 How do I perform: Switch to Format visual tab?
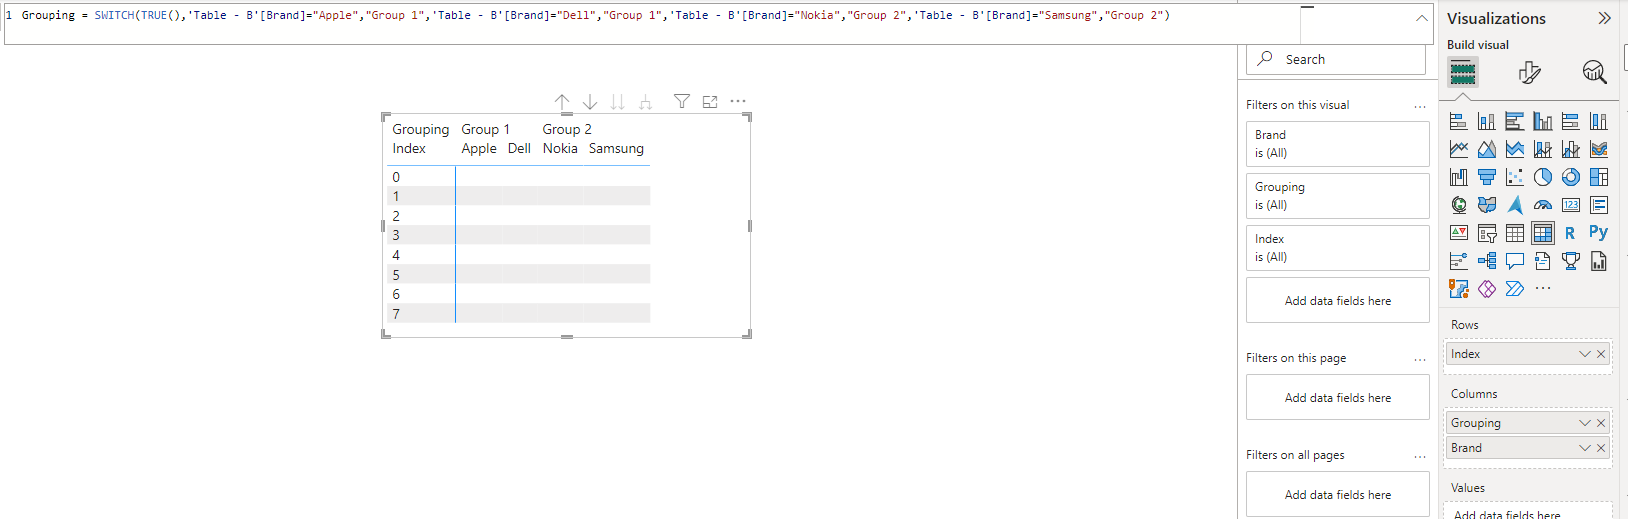pyautogui.click(x=1529, y=72)
